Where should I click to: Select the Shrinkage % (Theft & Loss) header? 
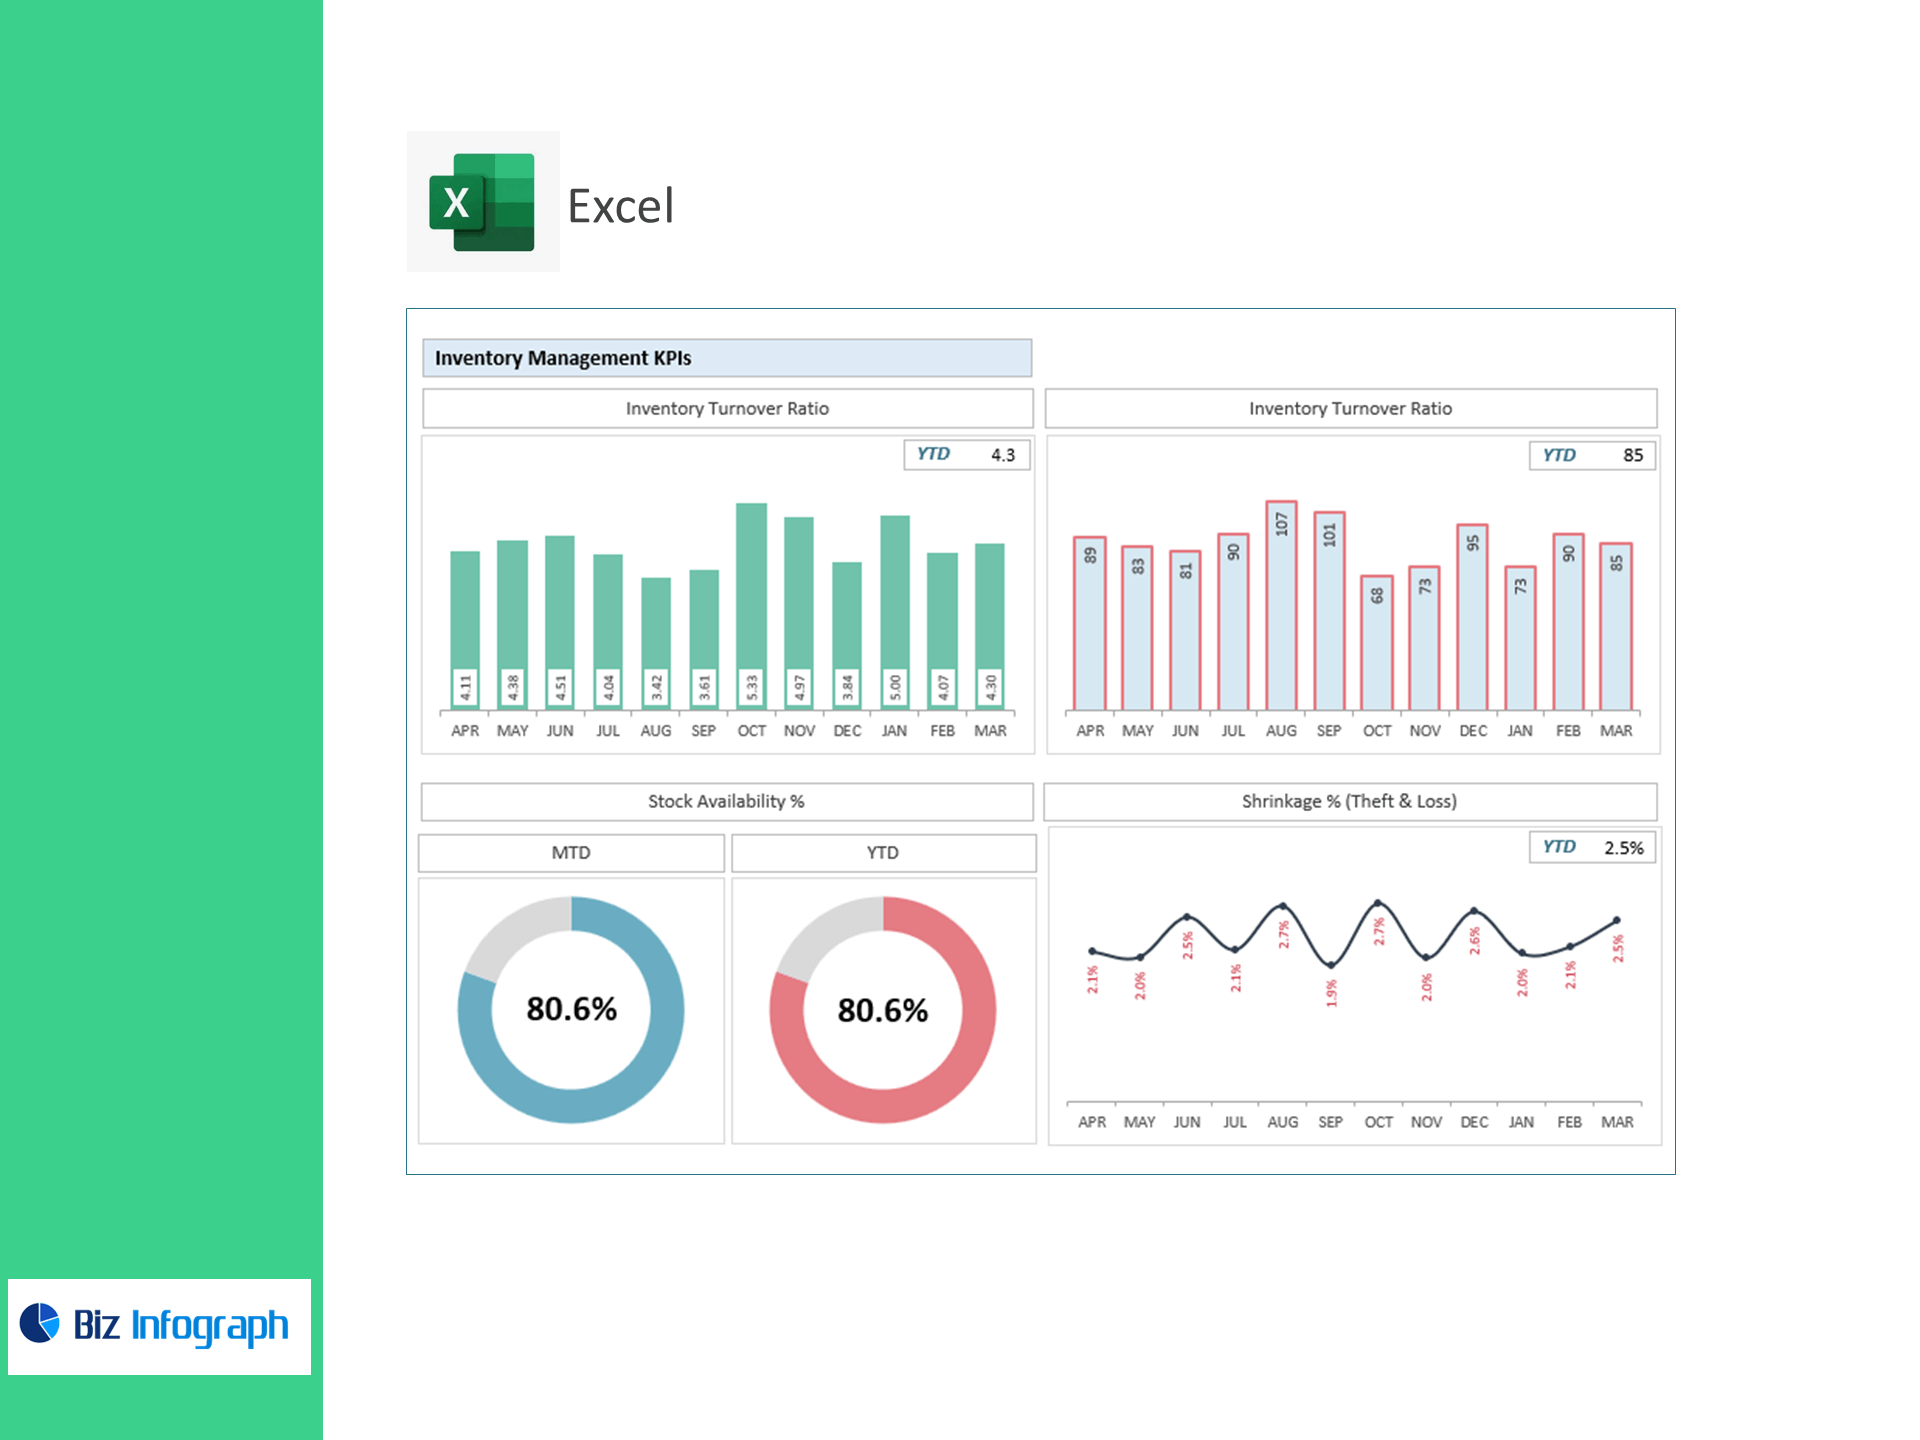tap(1349, 801)
